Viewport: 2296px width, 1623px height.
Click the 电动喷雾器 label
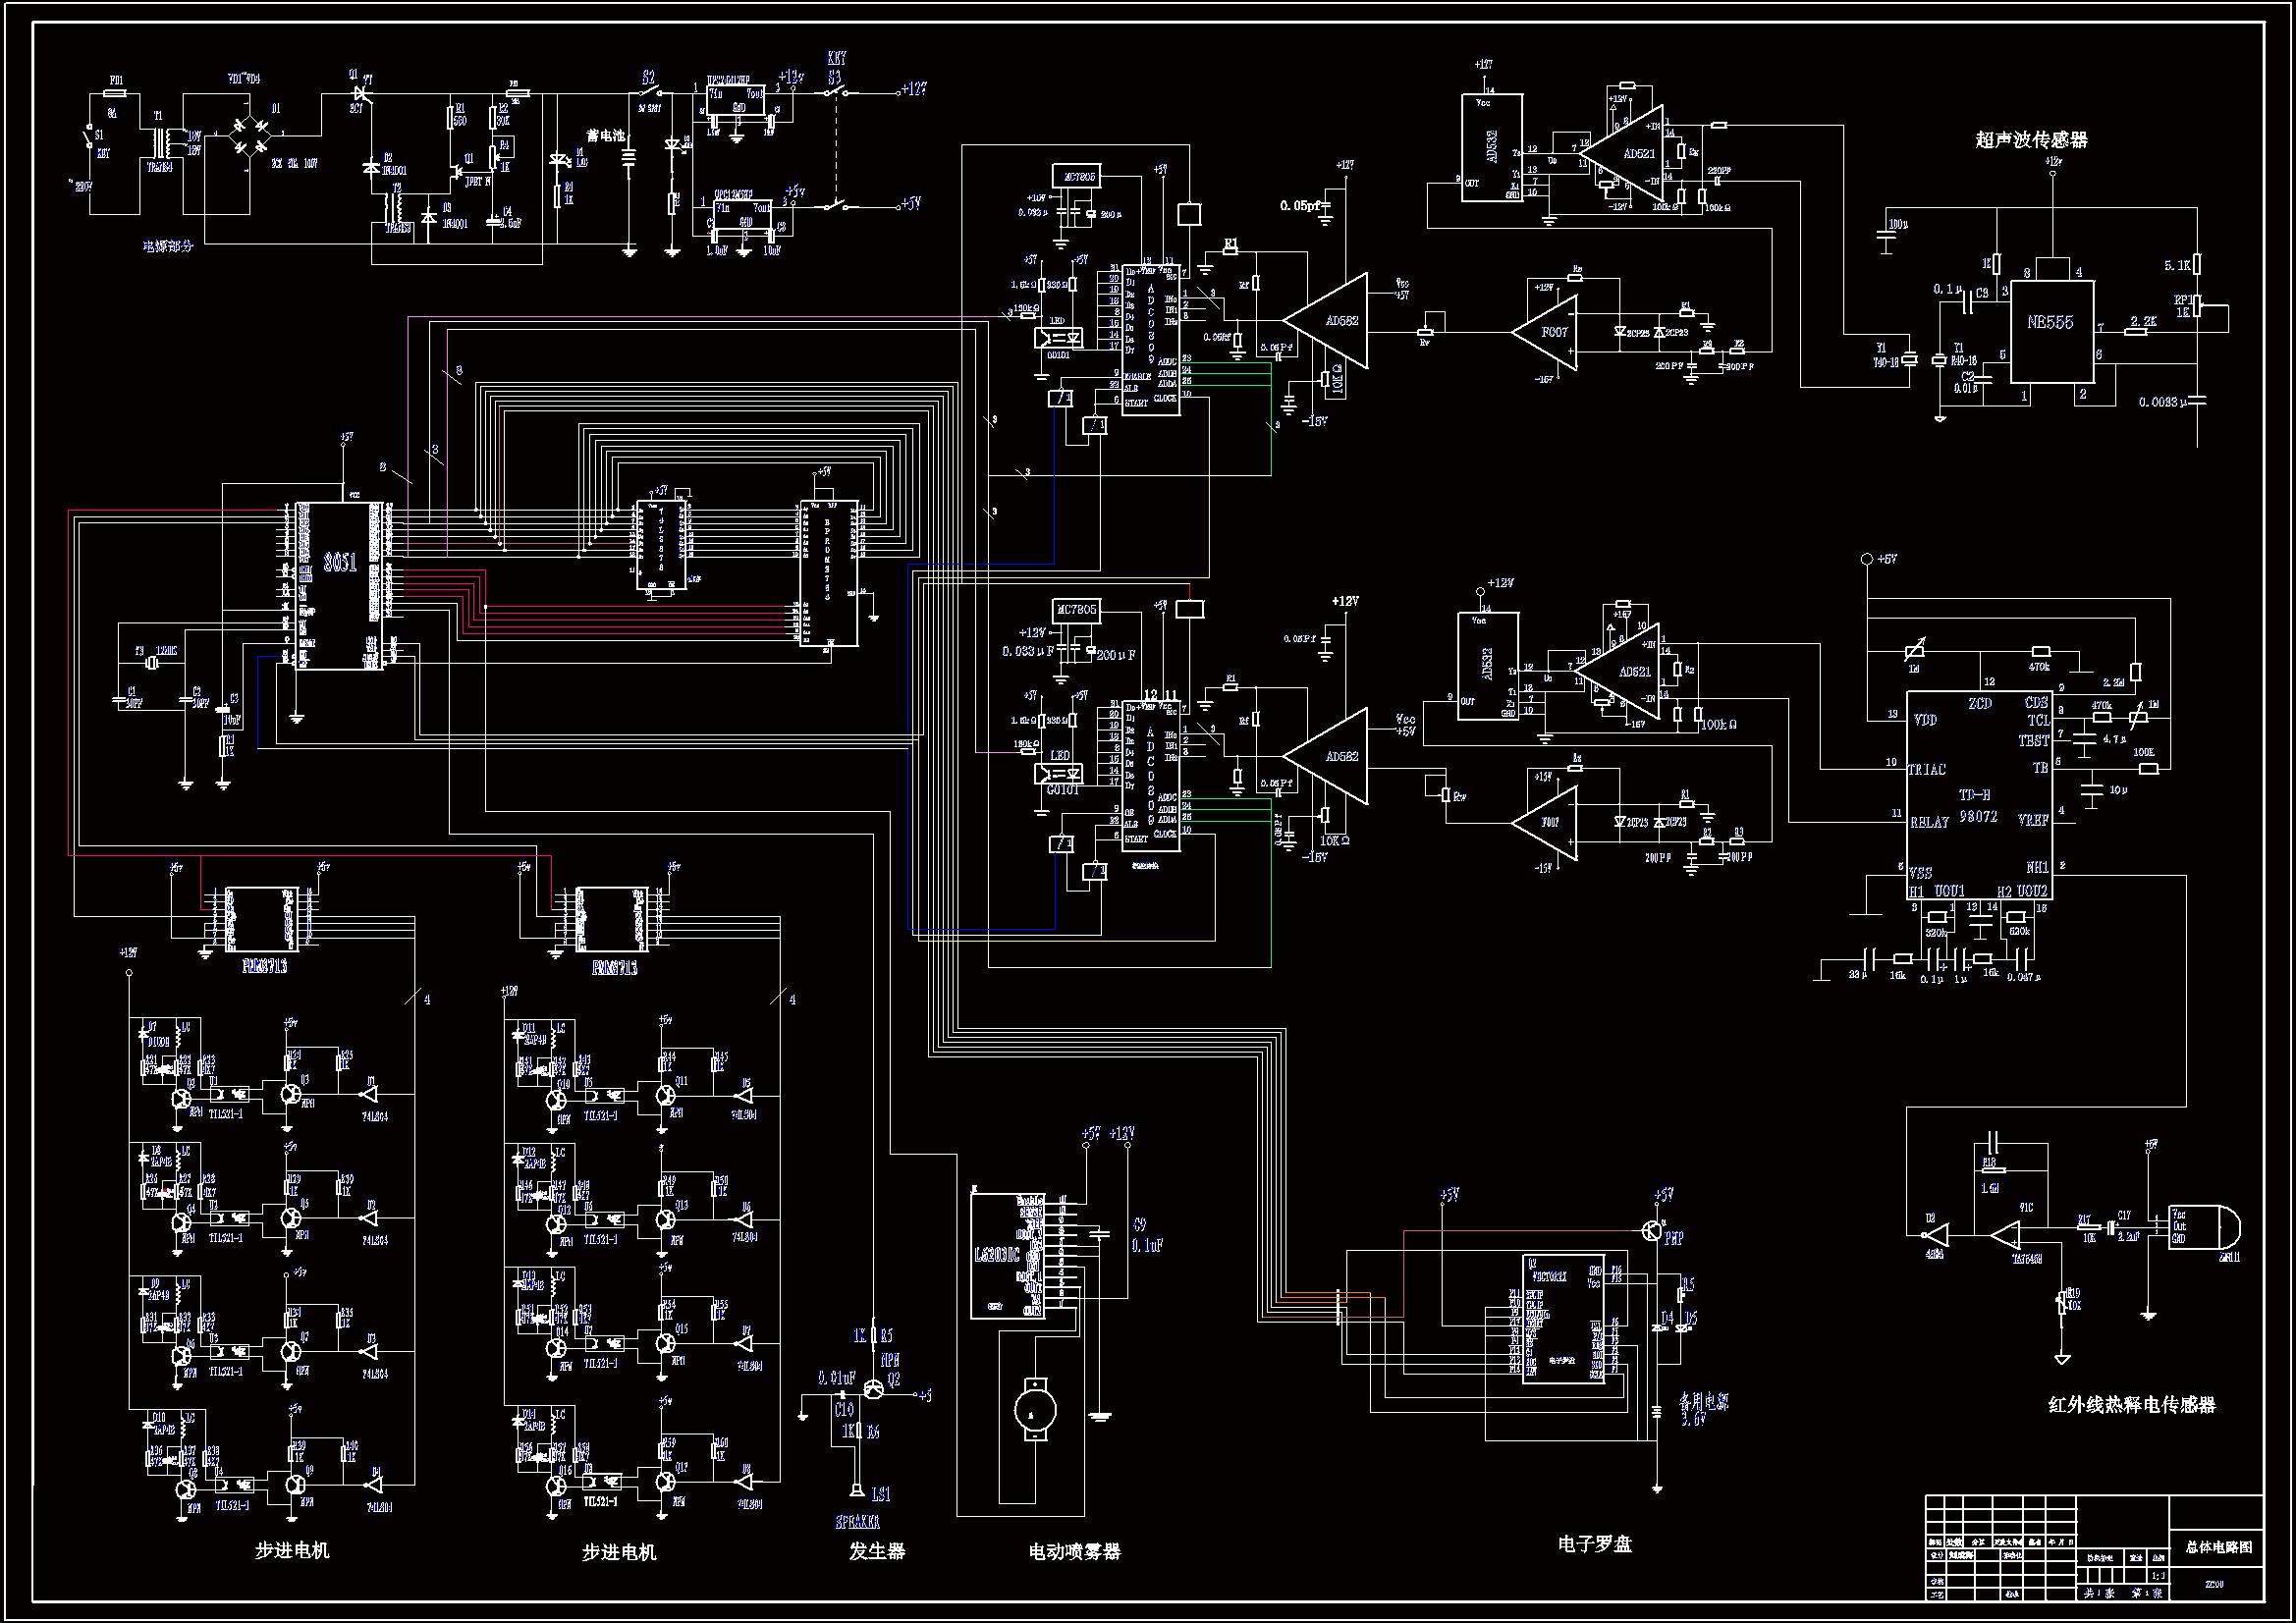[x=1074, y=1552]
